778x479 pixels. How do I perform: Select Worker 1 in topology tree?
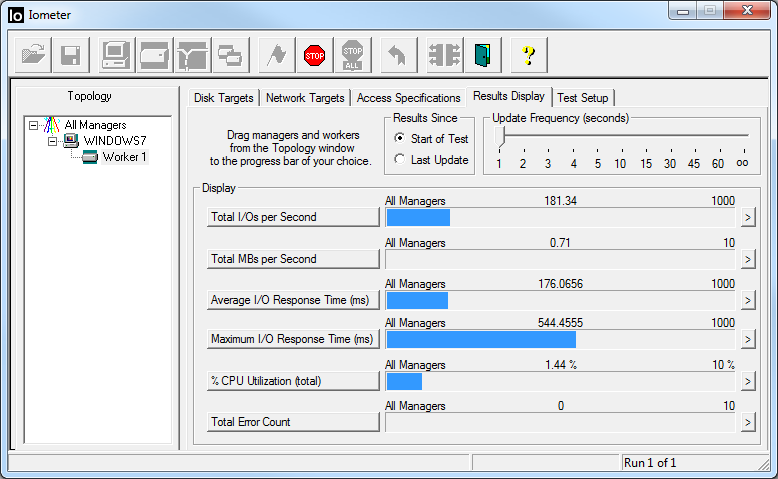coord(124,157)
